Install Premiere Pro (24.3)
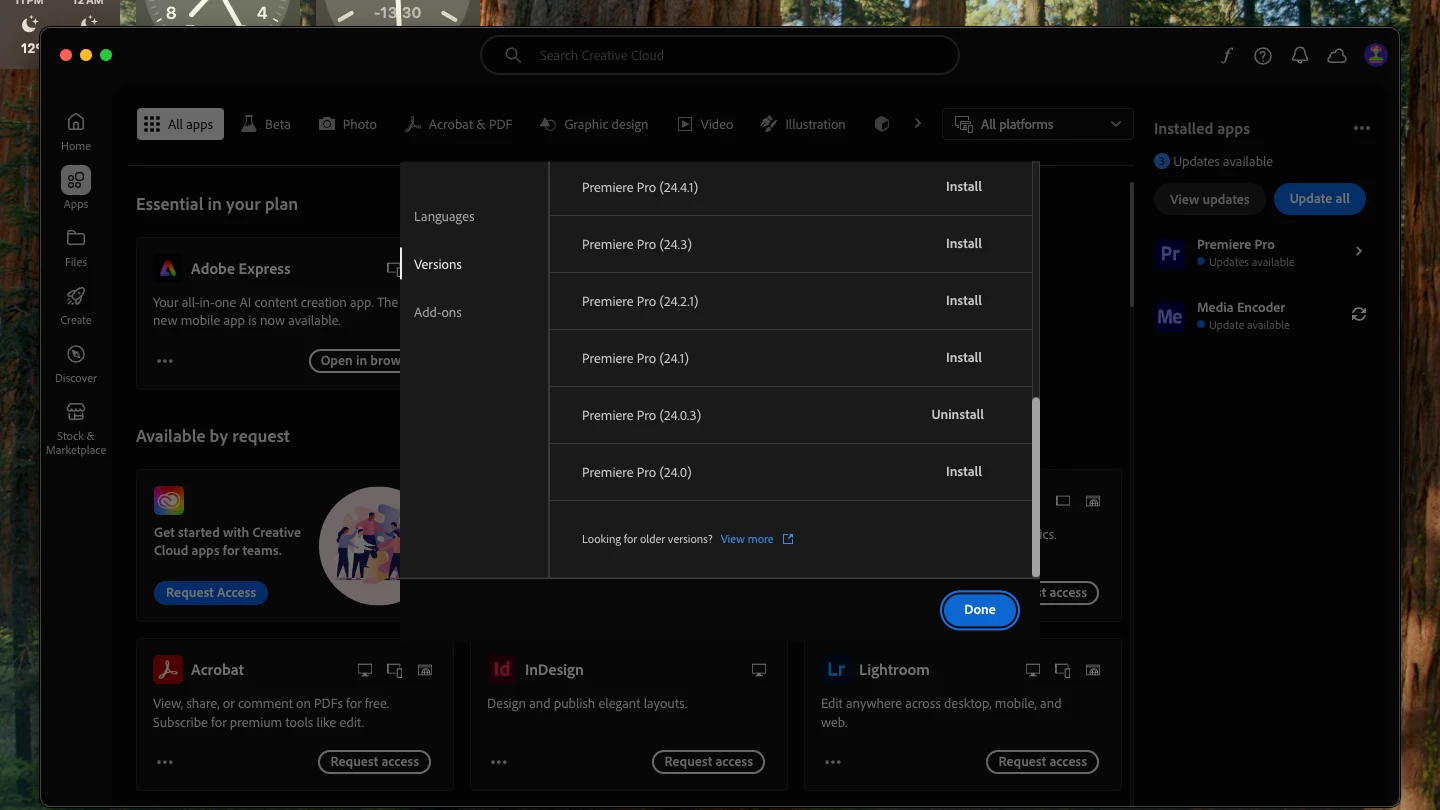The width and height of the screenshot is (1440, 810). pos(964,243)
